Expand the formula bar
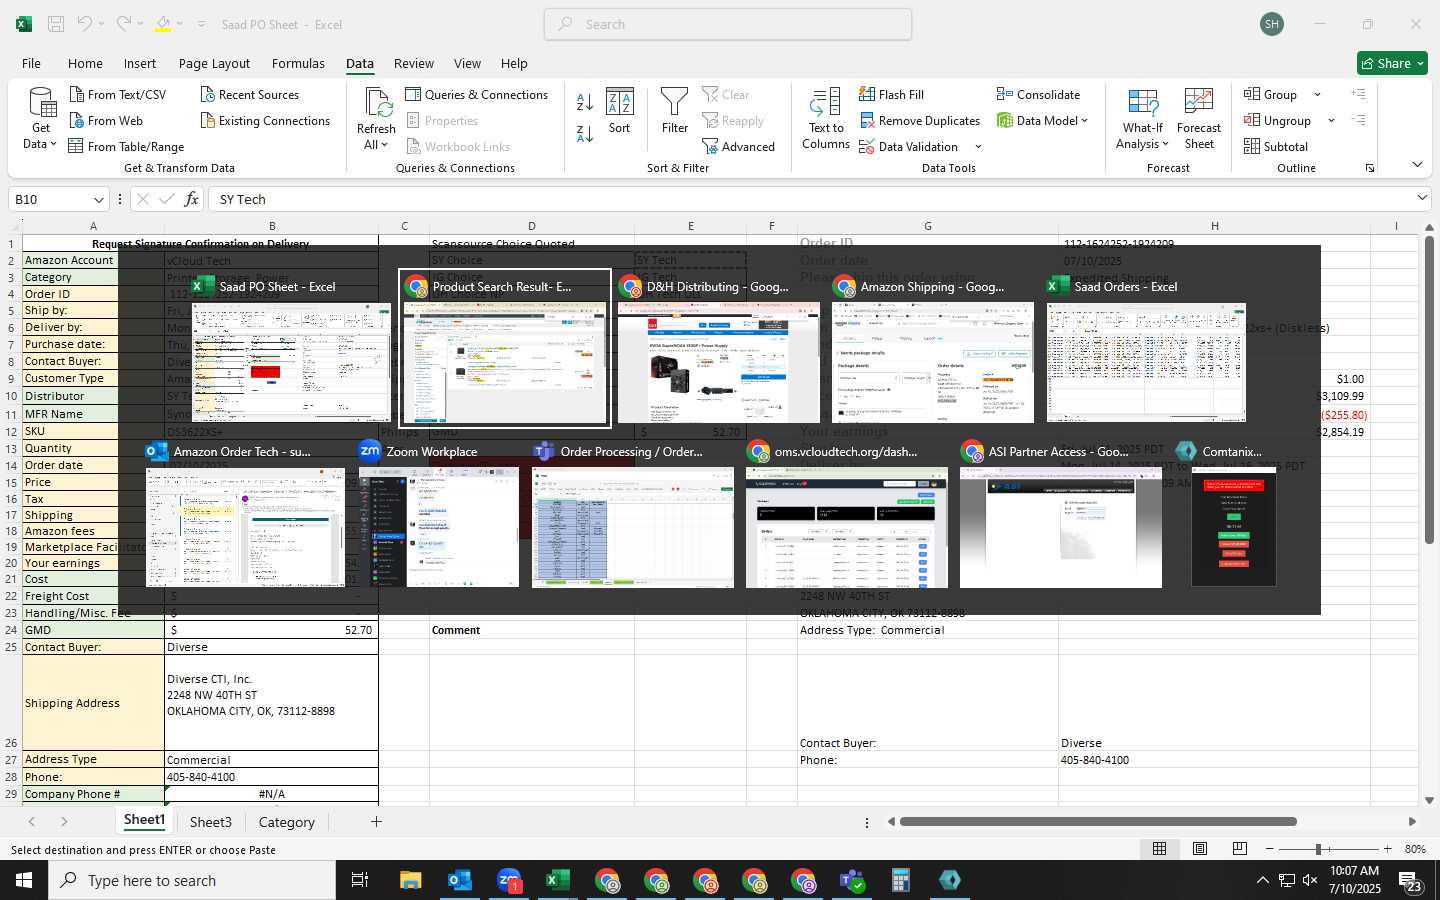1440x900 pixels. pos(1422,198)
